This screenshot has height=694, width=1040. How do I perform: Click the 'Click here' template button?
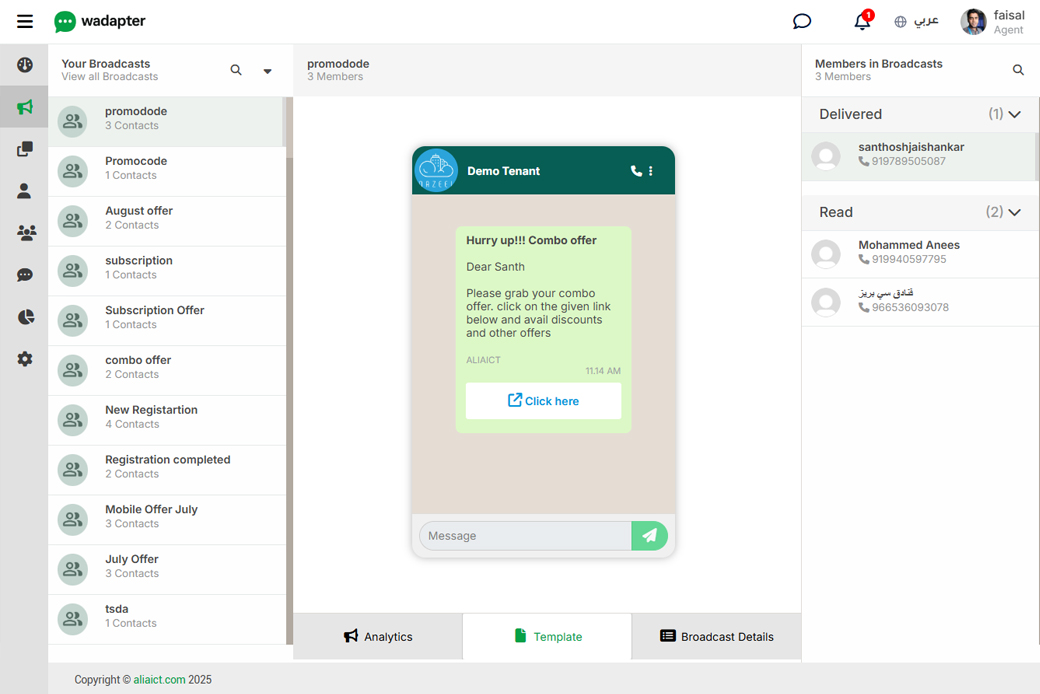pyautogui.click(x=543, y=401)
